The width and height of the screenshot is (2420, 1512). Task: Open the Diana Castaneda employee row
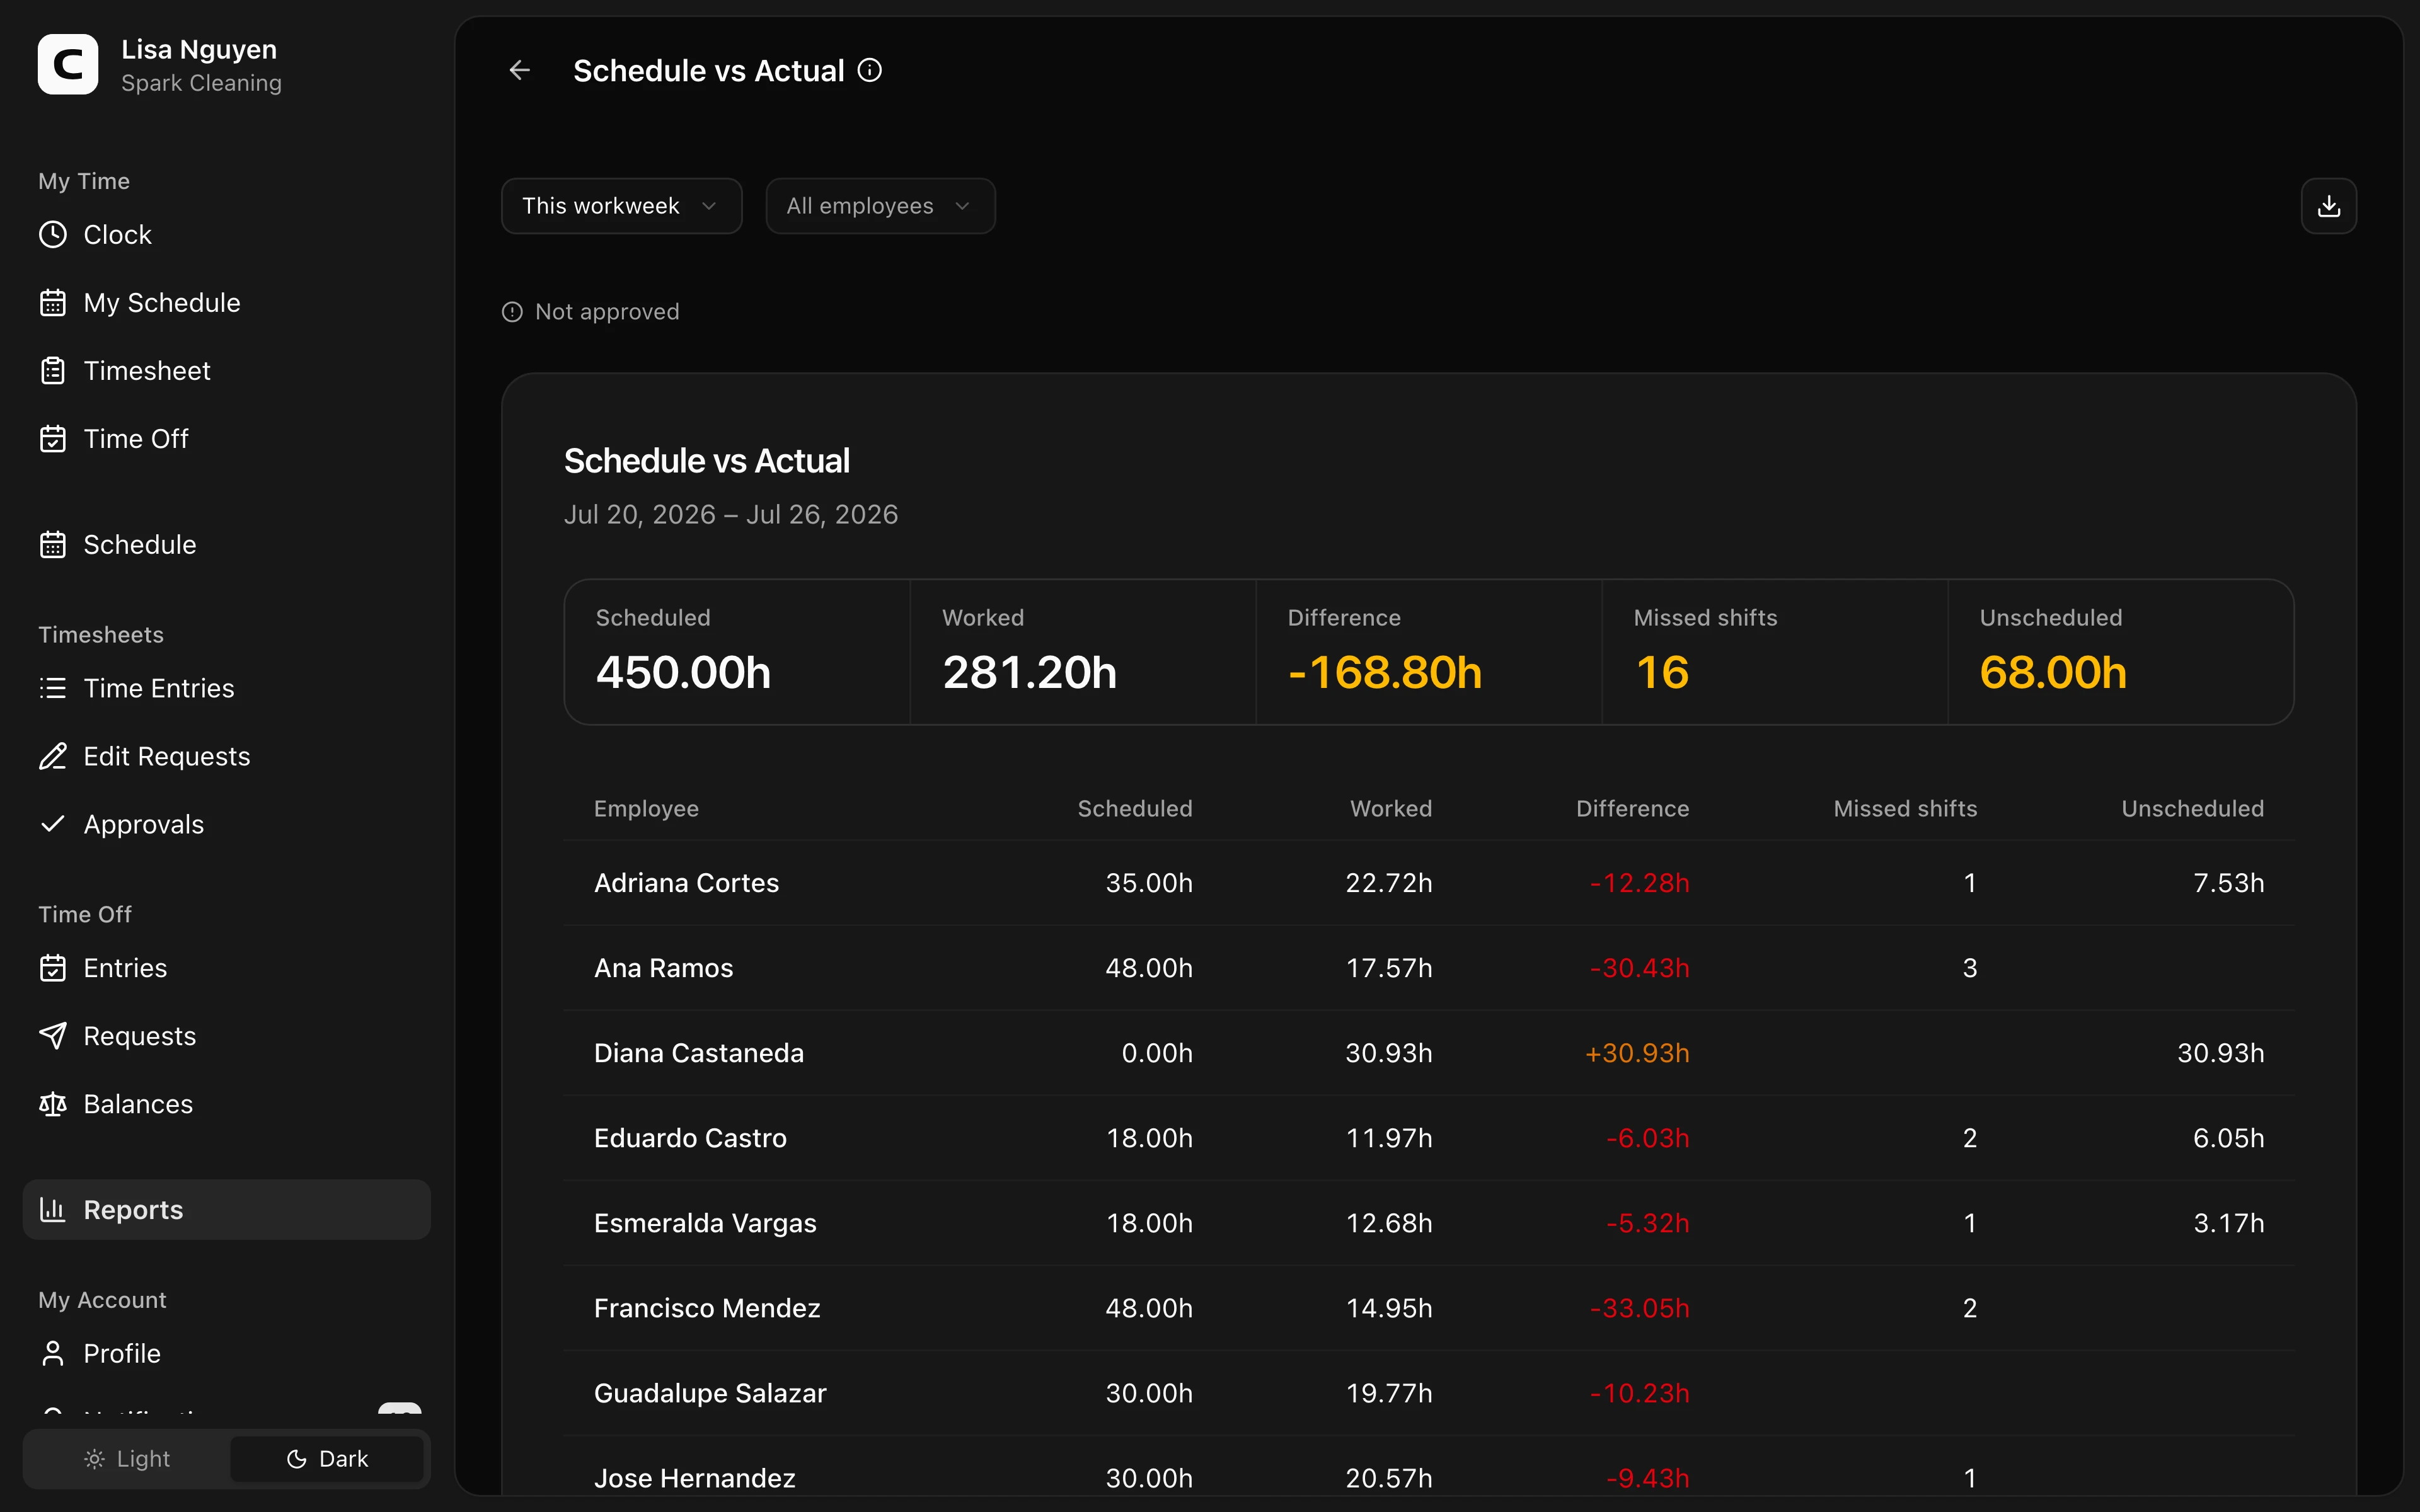(1428, 1053)
